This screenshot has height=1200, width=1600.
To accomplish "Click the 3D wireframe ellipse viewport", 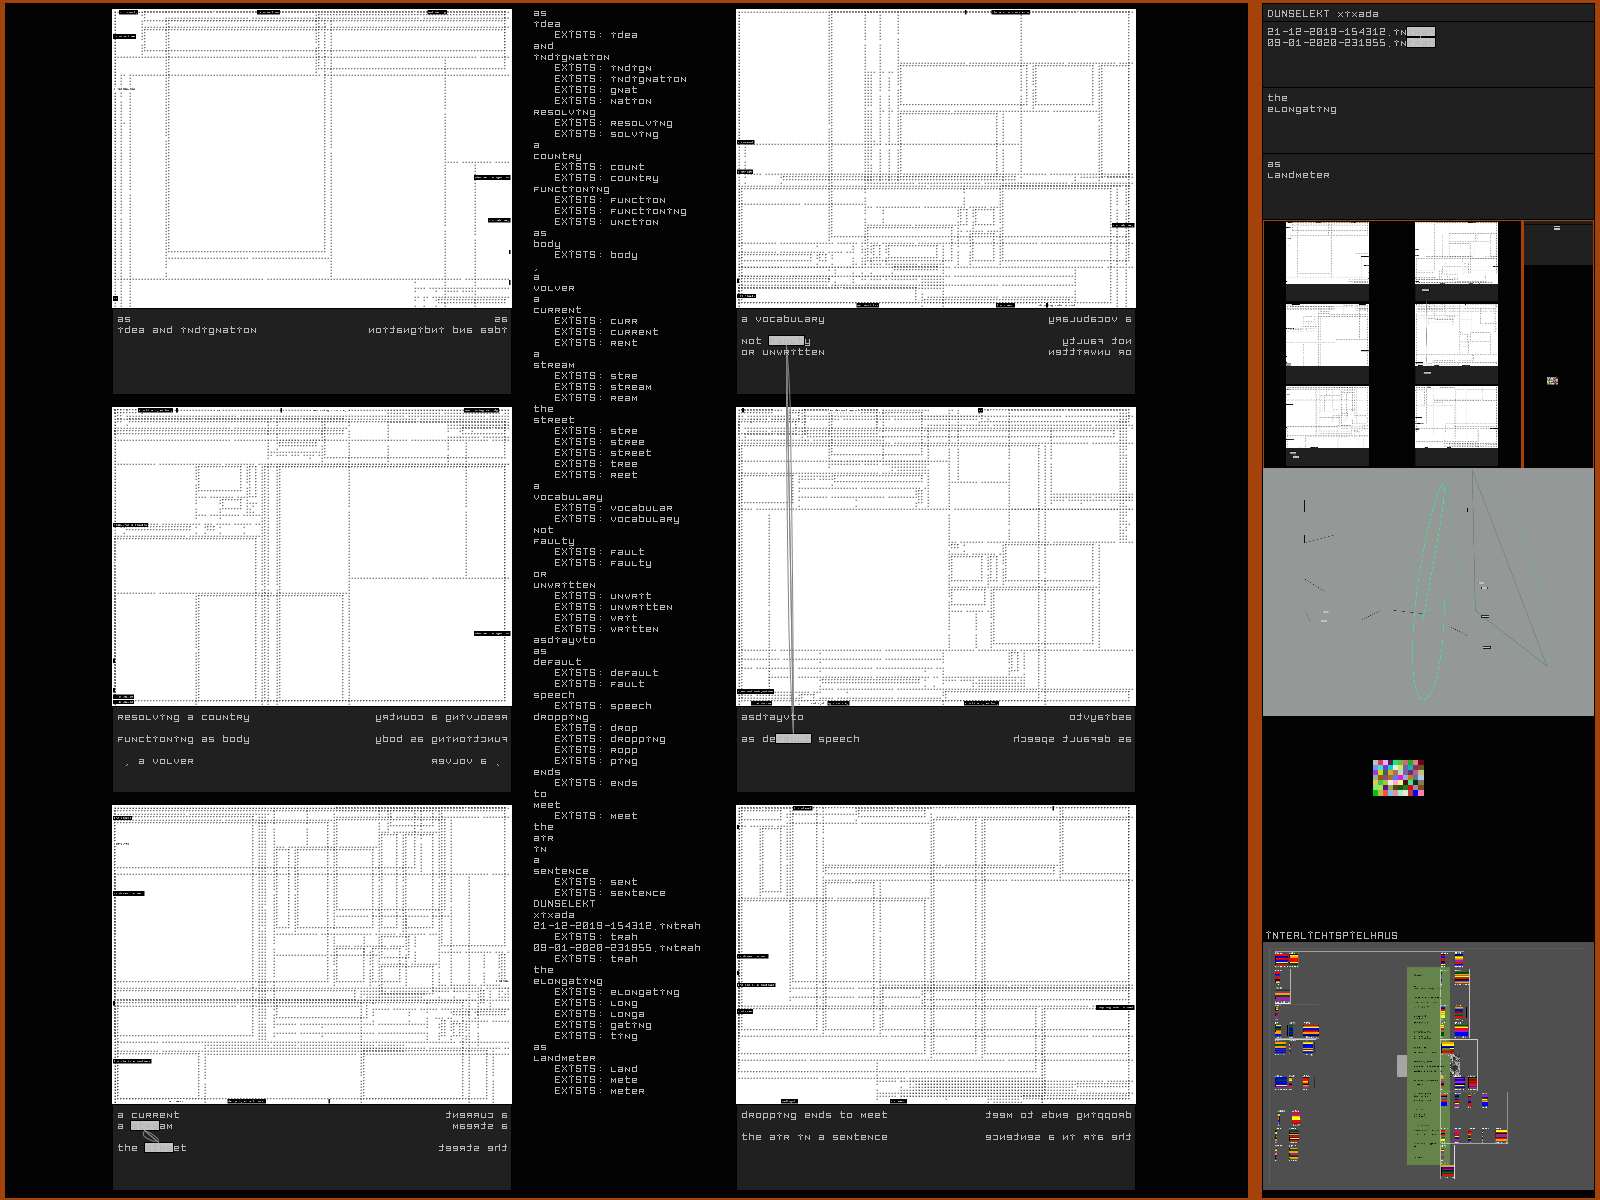I will (1428, 592).
